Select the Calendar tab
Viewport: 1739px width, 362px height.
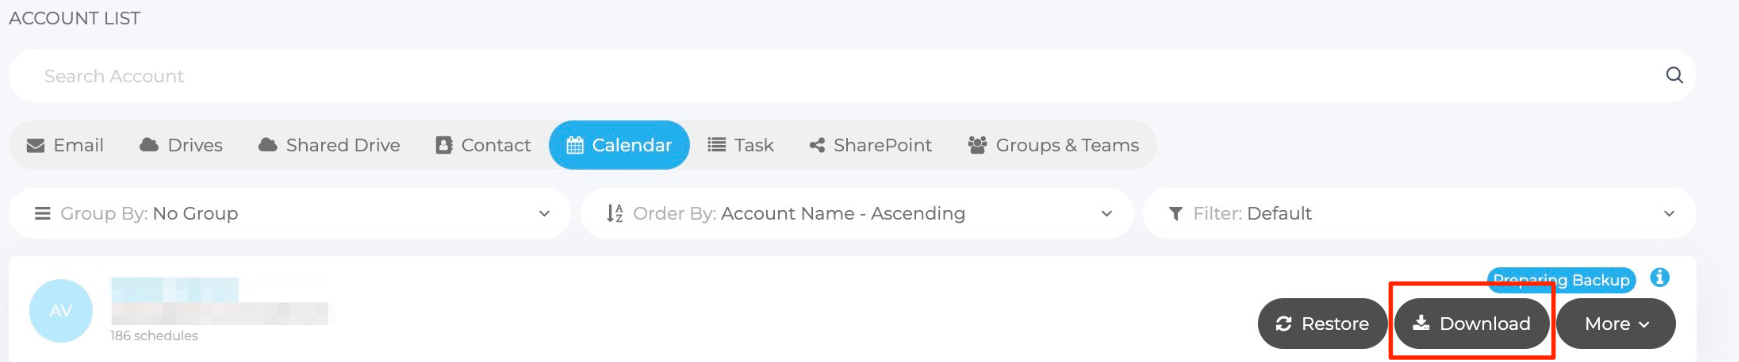[x=619, y=145]
